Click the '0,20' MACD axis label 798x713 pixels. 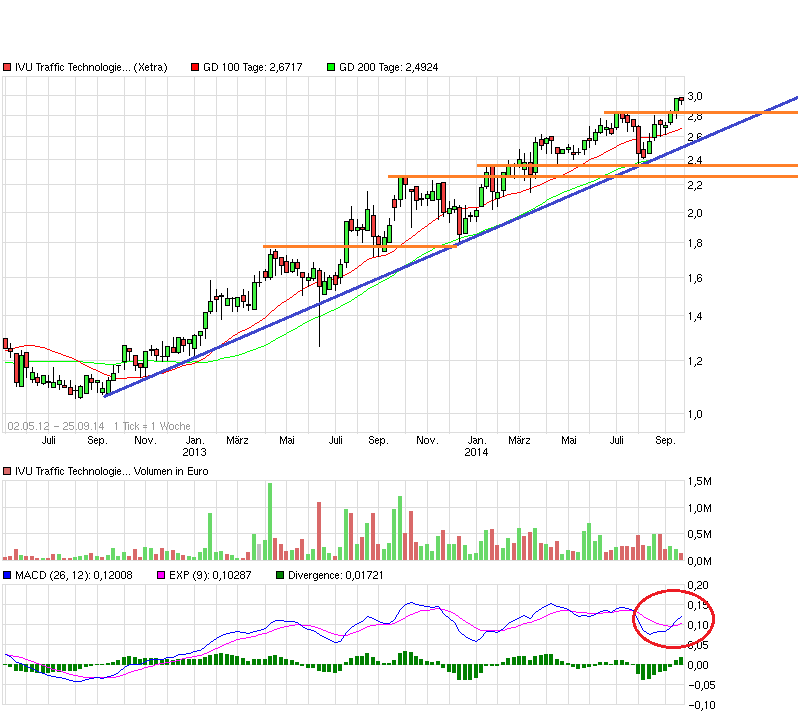point(698,585)
